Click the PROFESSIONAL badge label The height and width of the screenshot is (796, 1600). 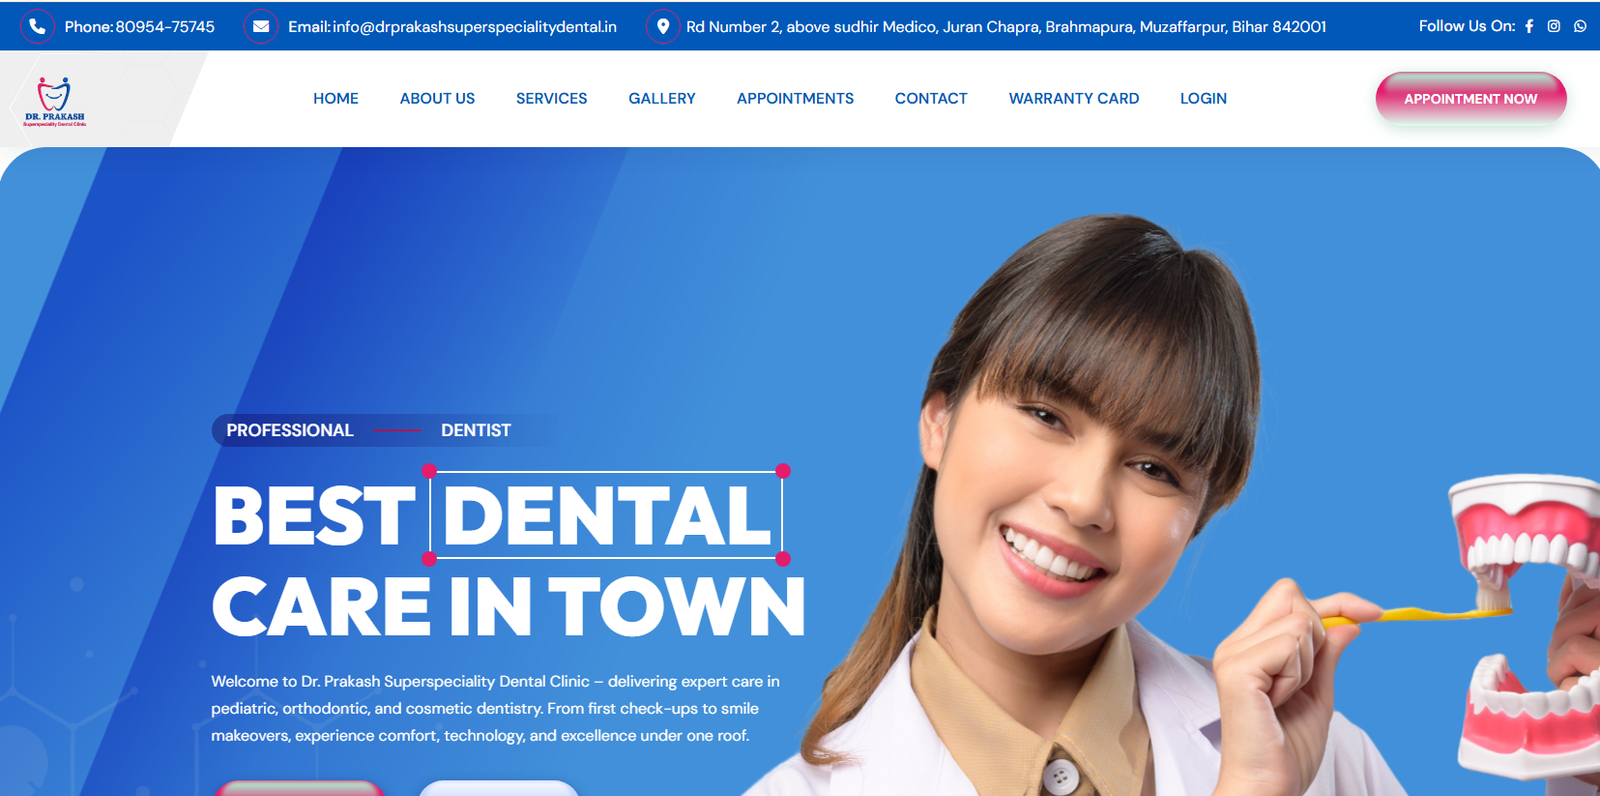point(290,430)
